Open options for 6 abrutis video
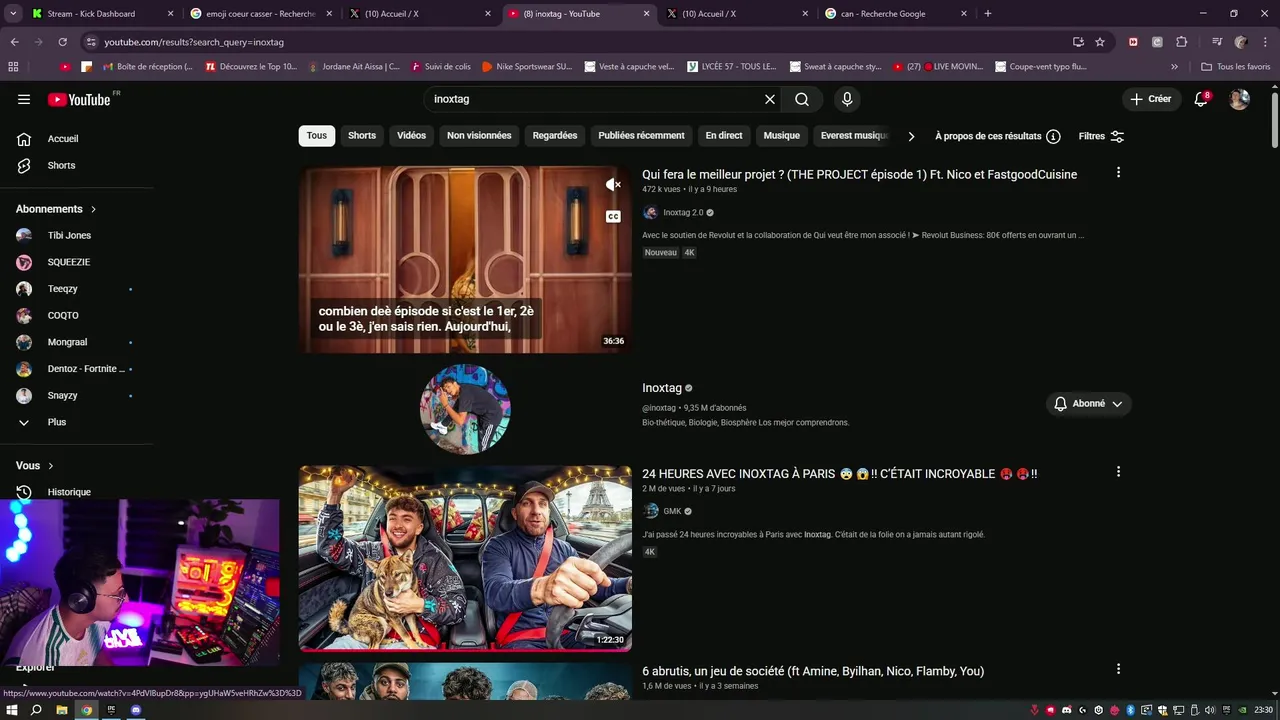This screenshot has width=1280, height=720. click(1118, 669)
